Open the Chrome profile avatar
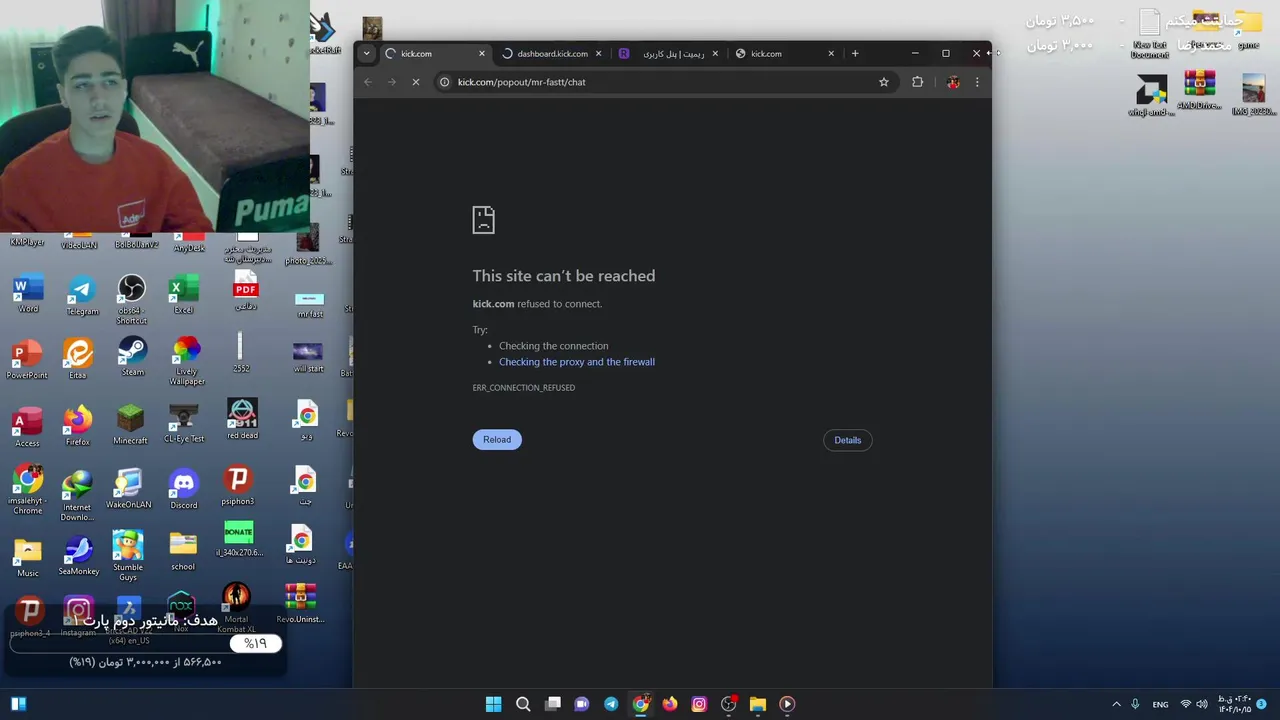The width and height of the screenshot is (1280, 720). [953, 82]
